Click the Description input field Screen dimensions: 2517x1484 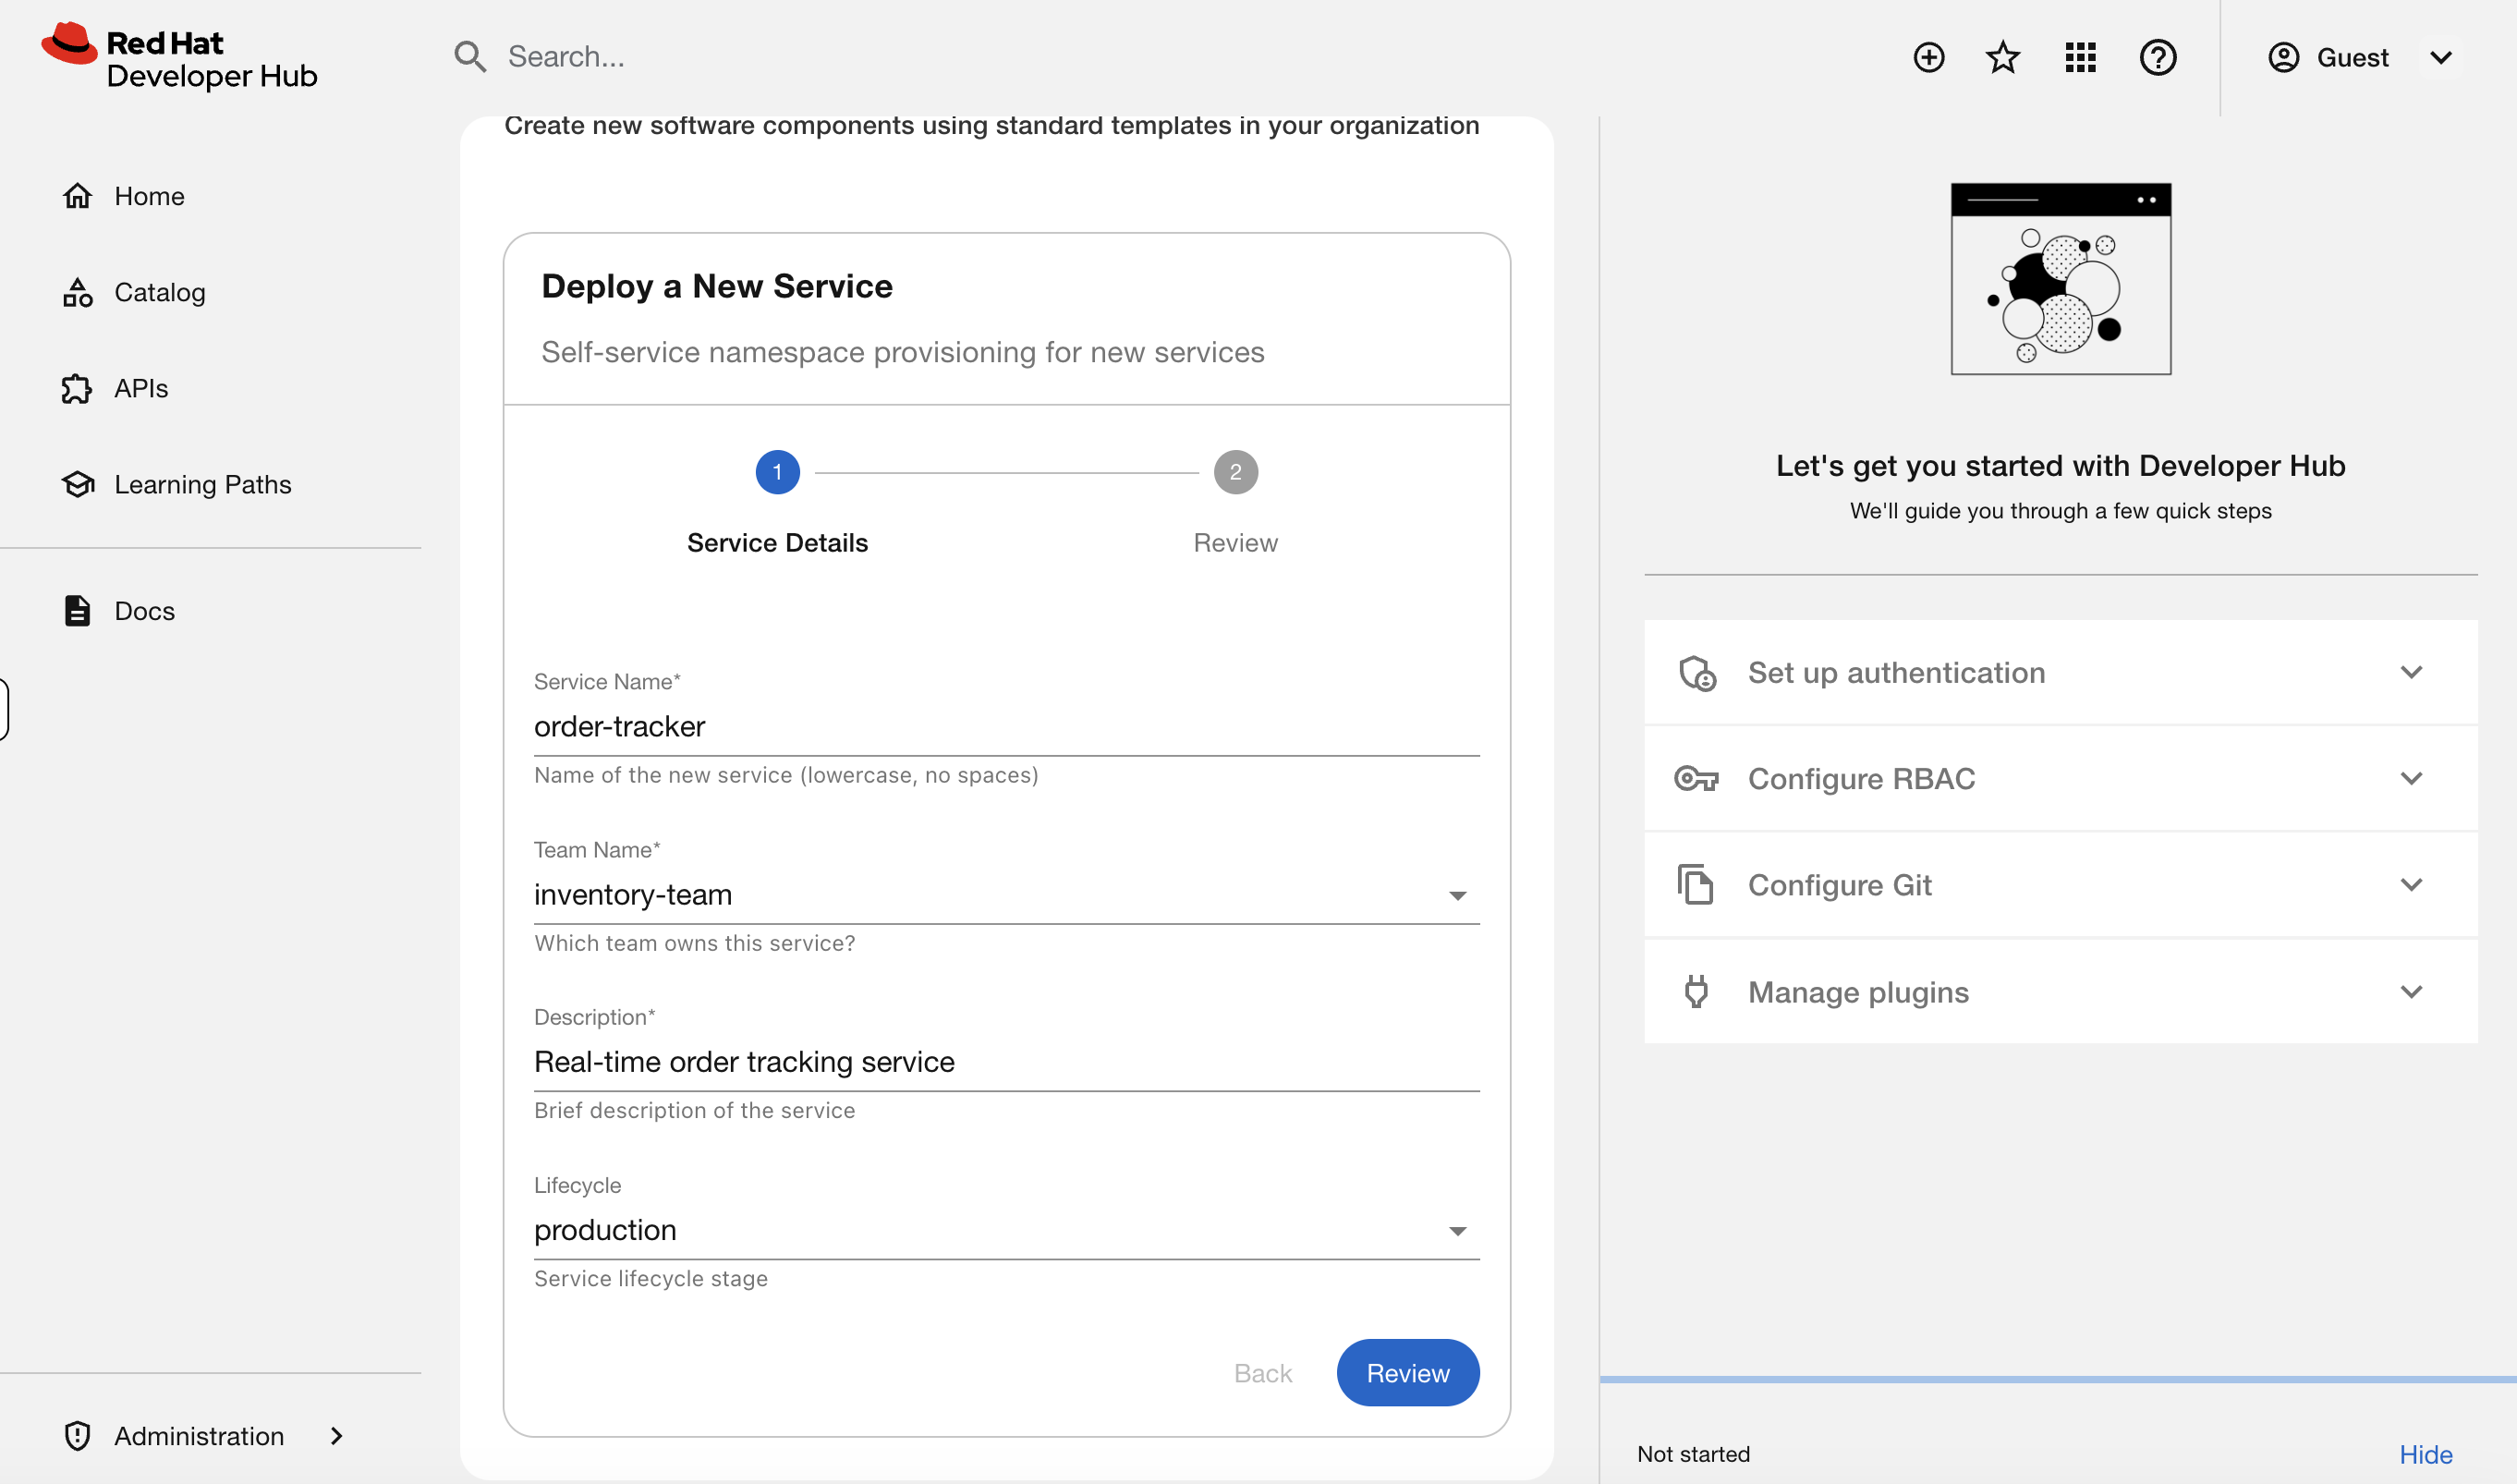tap(1006, 1062)
